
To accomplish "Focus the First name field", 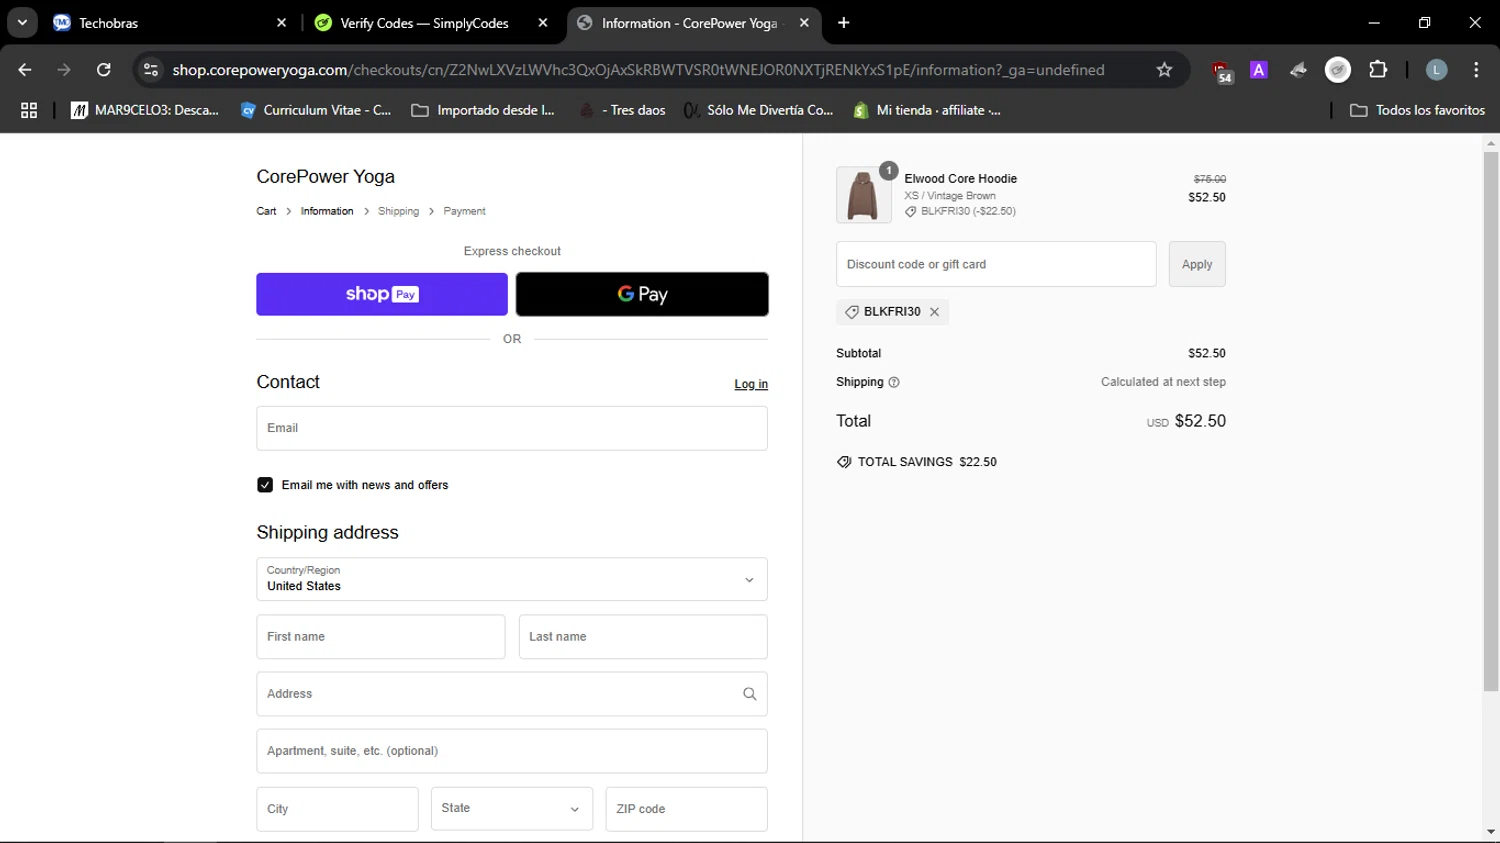I will click(381, 637).
